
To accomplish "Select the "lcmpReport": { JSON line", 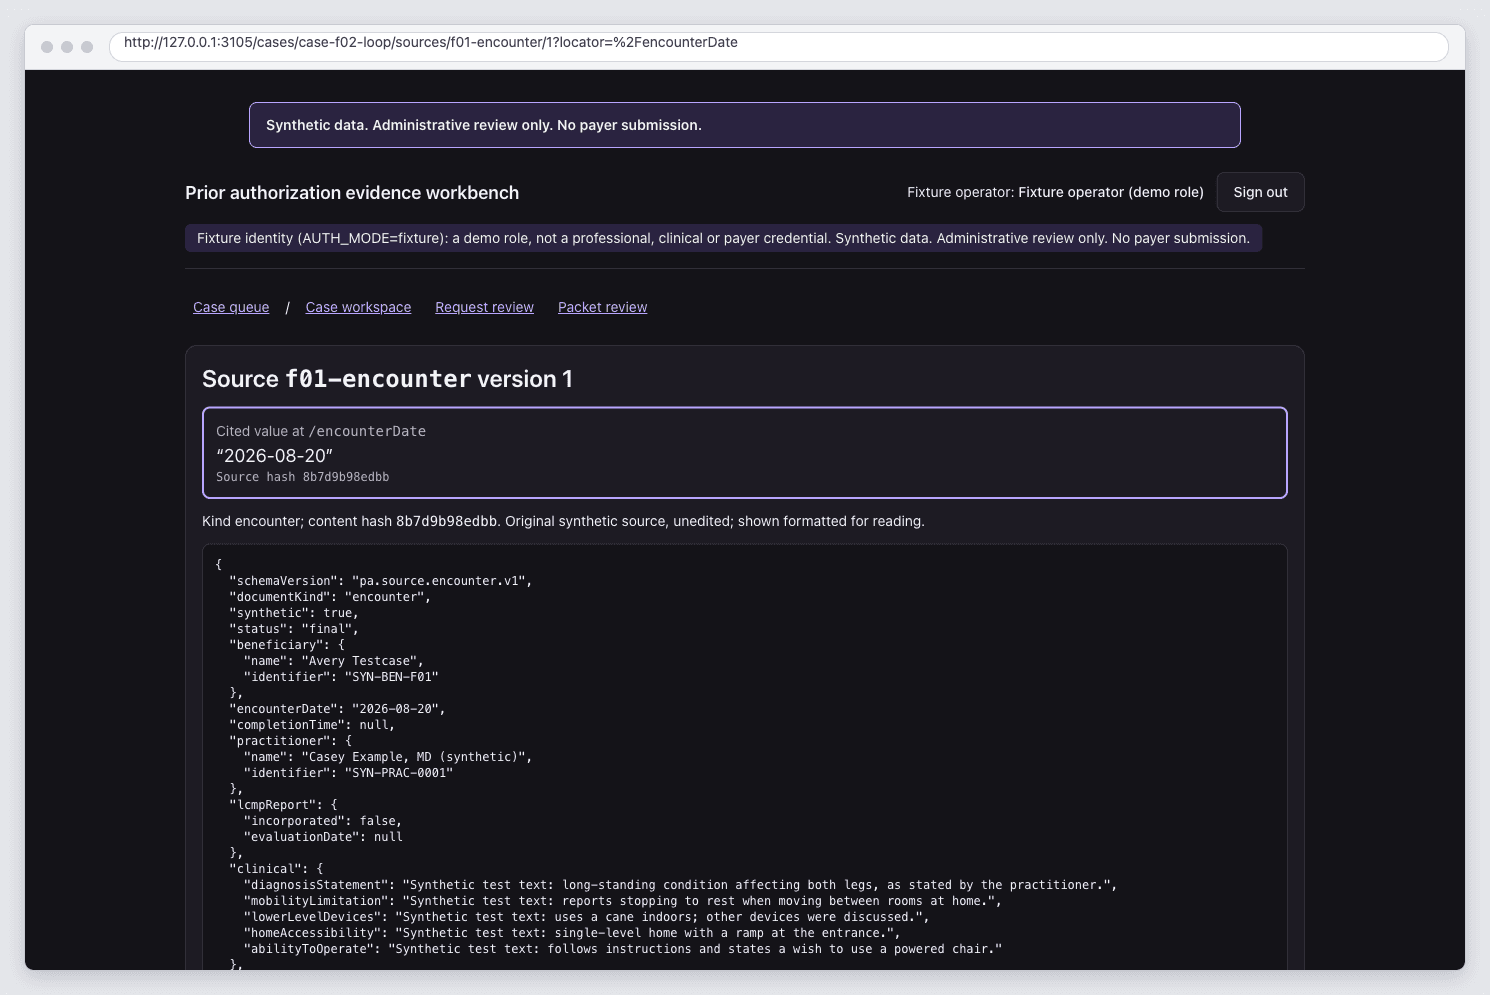I will 284,805.
